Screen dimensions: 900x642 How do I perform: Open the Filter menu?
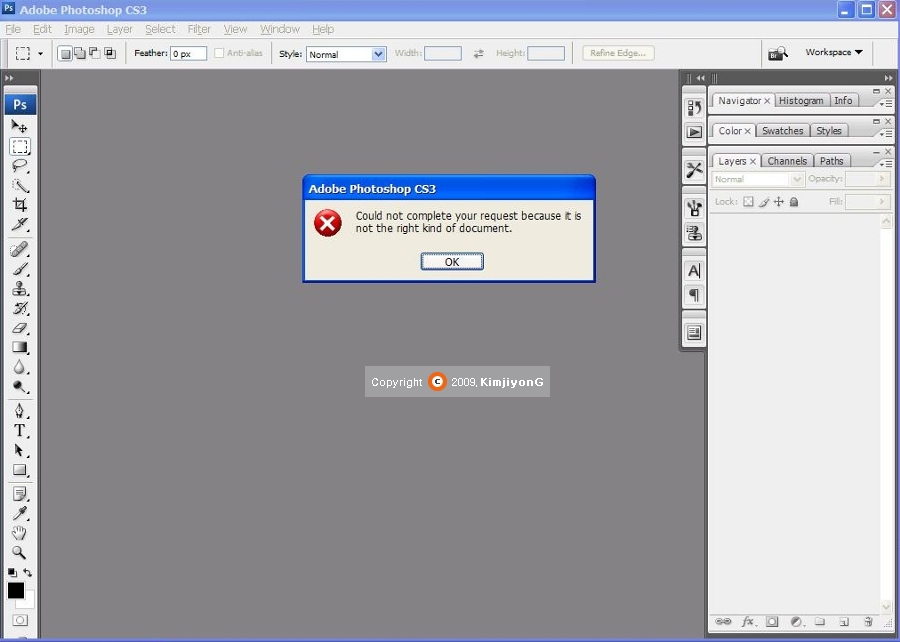tap(199, 29)
